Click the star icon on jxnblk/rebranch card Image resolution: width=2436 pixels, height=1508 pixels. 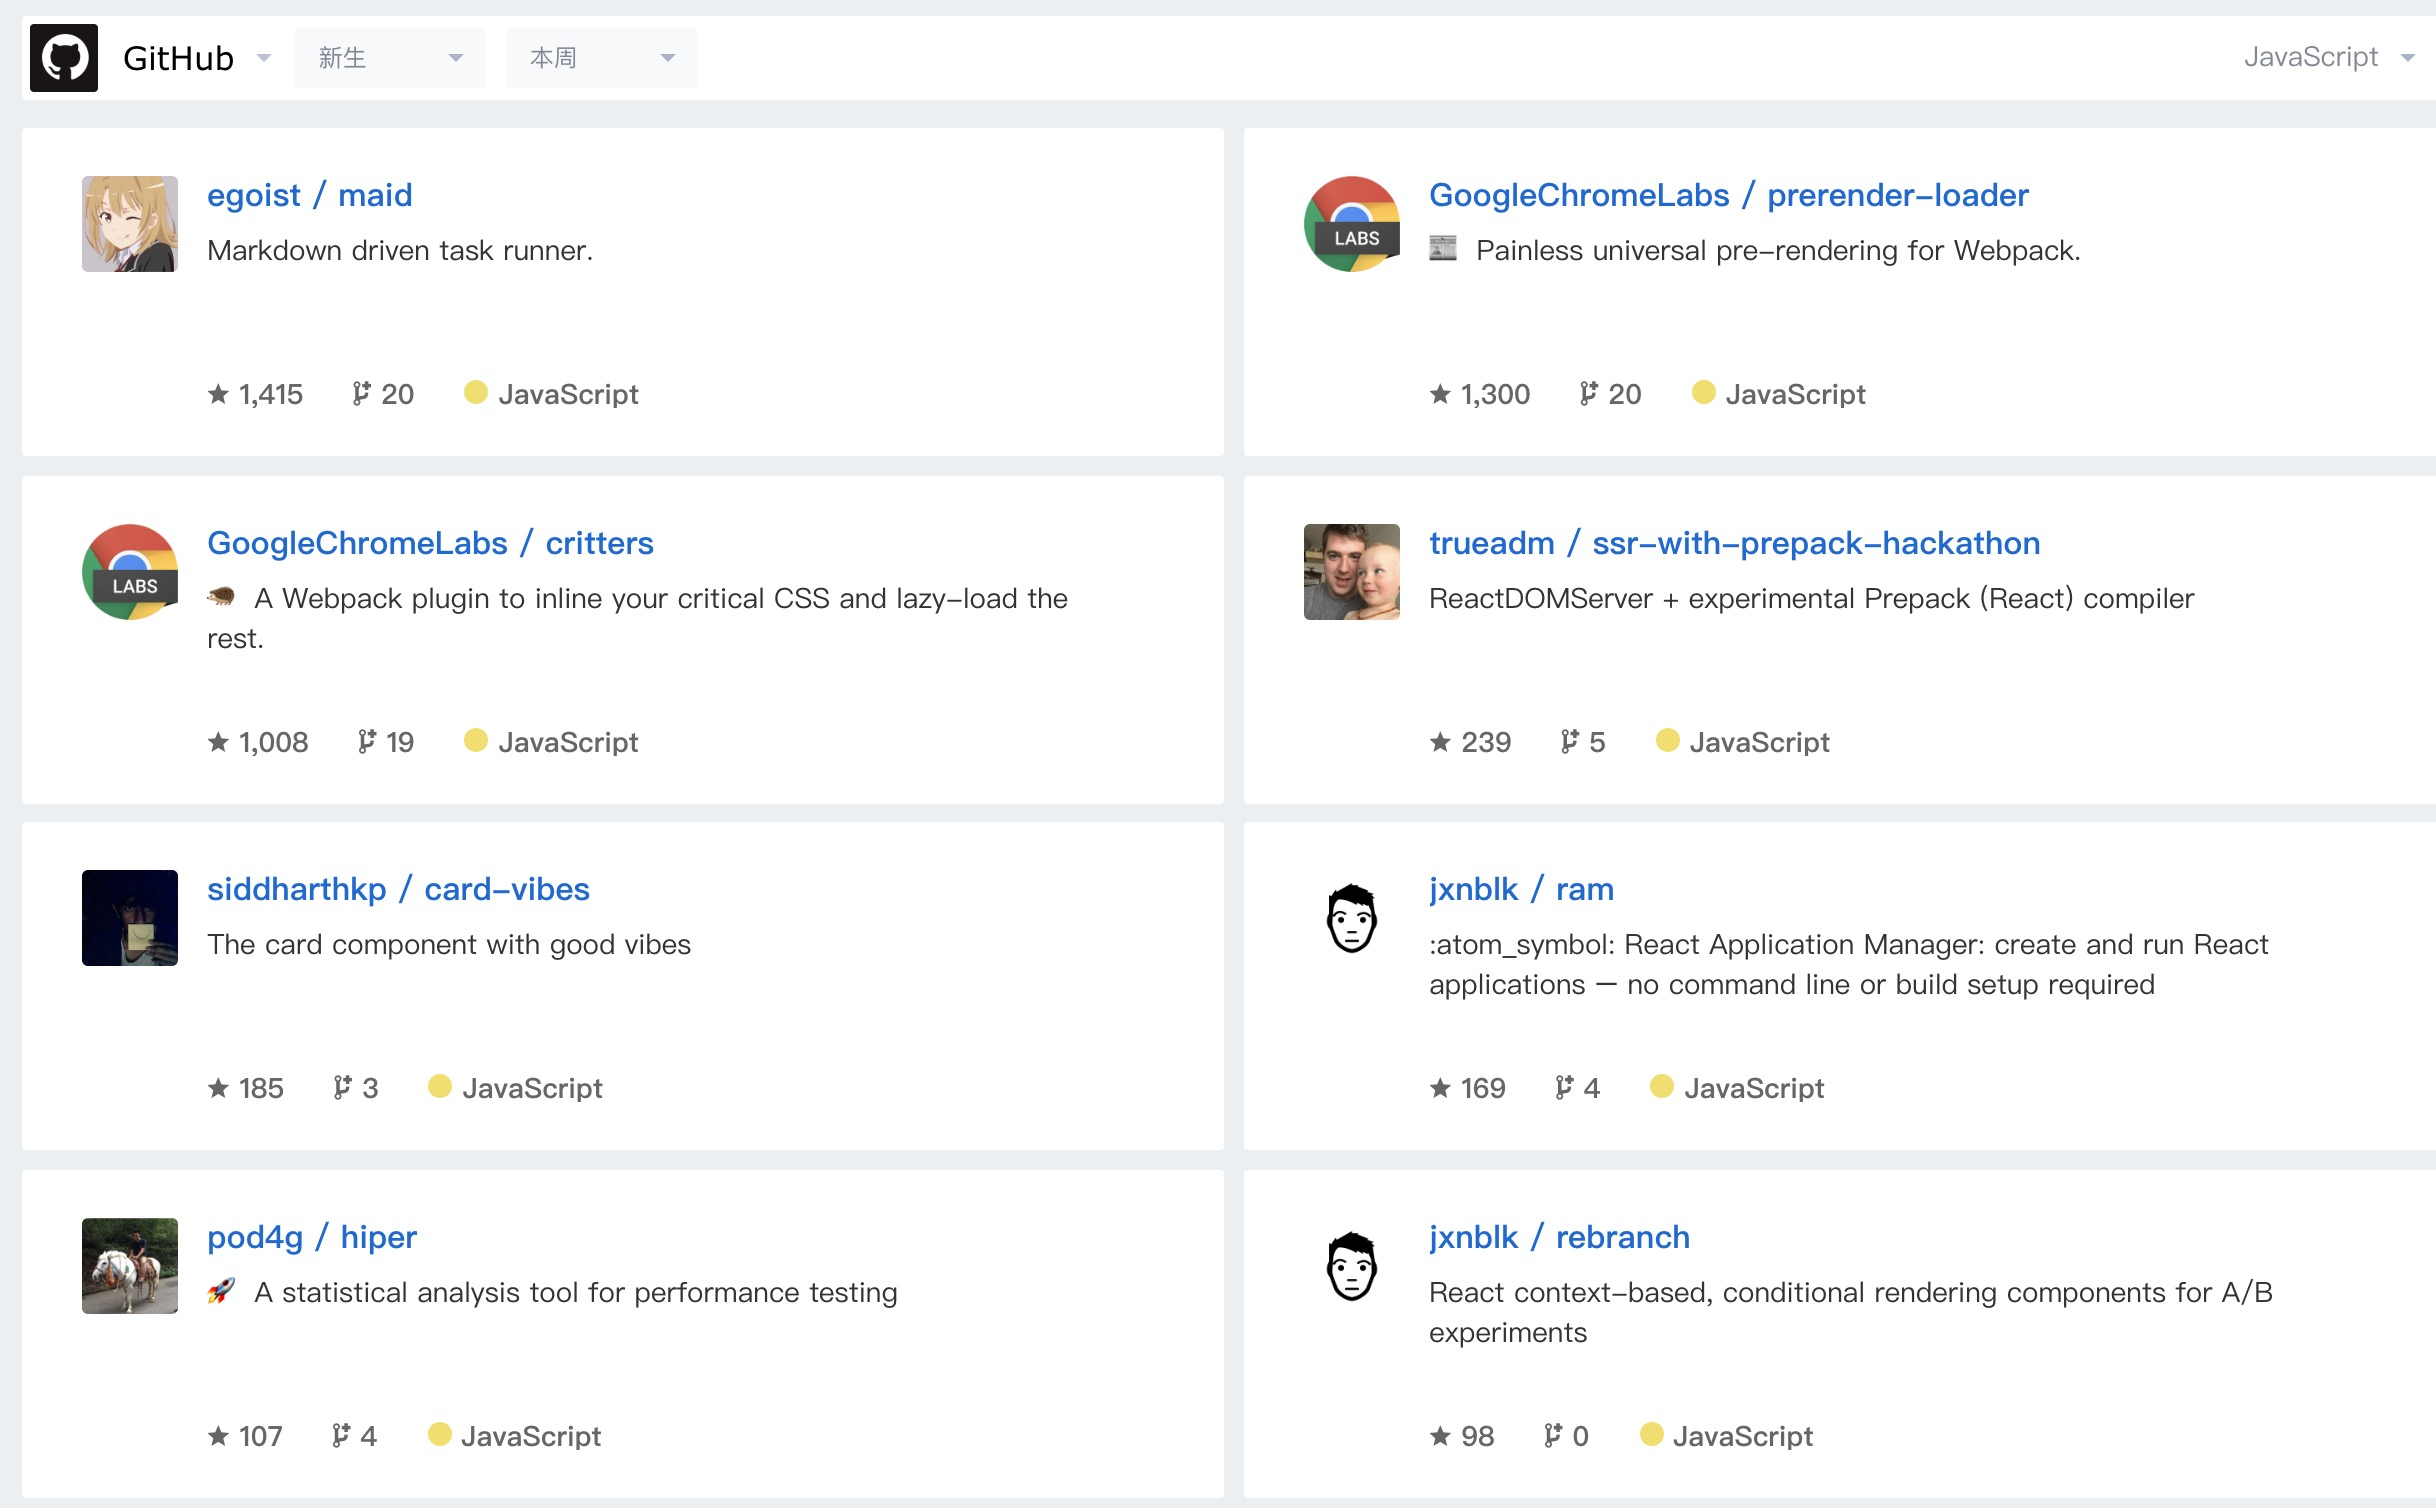pyautogui.click(x=1440, y=1436)
